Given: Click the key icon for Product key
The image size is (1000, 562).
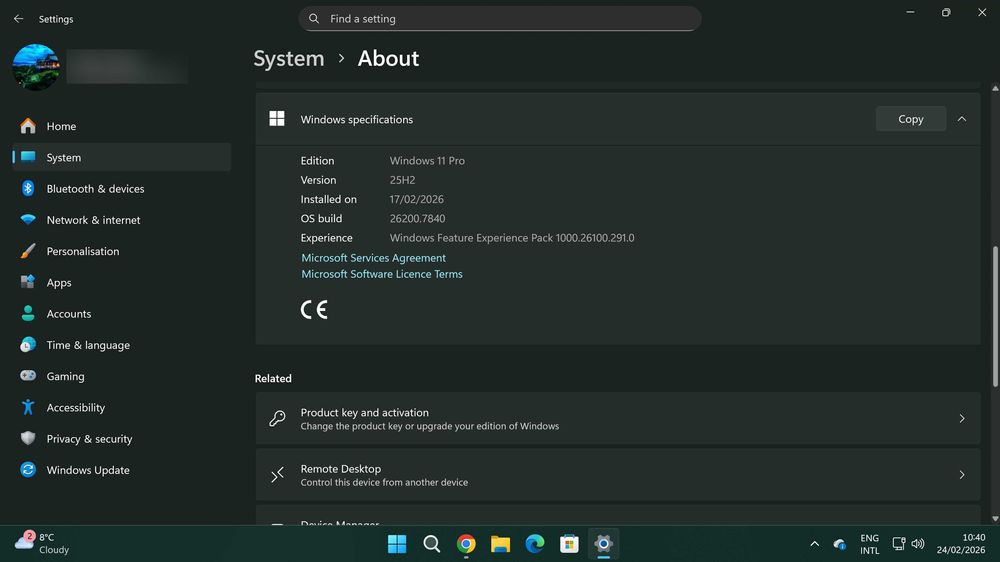Looking at the screenshot, I should (277, 418).
